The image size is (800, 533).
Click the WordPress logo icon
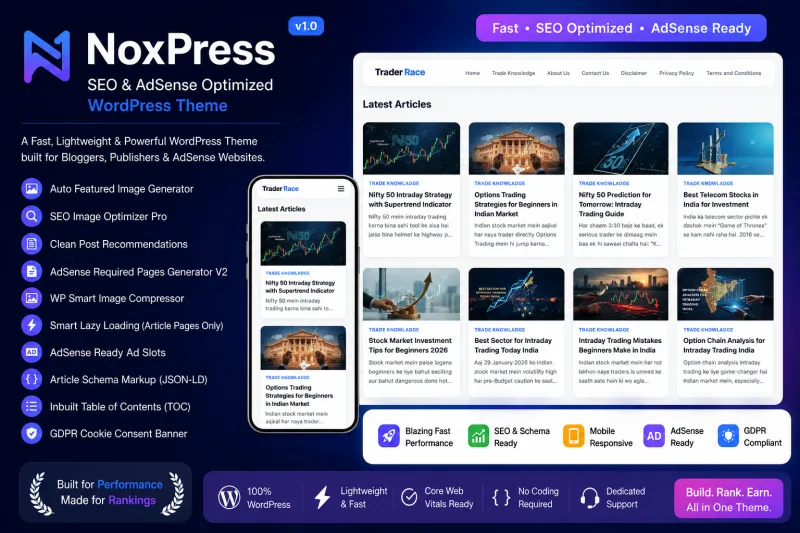(x=229, y=497)
